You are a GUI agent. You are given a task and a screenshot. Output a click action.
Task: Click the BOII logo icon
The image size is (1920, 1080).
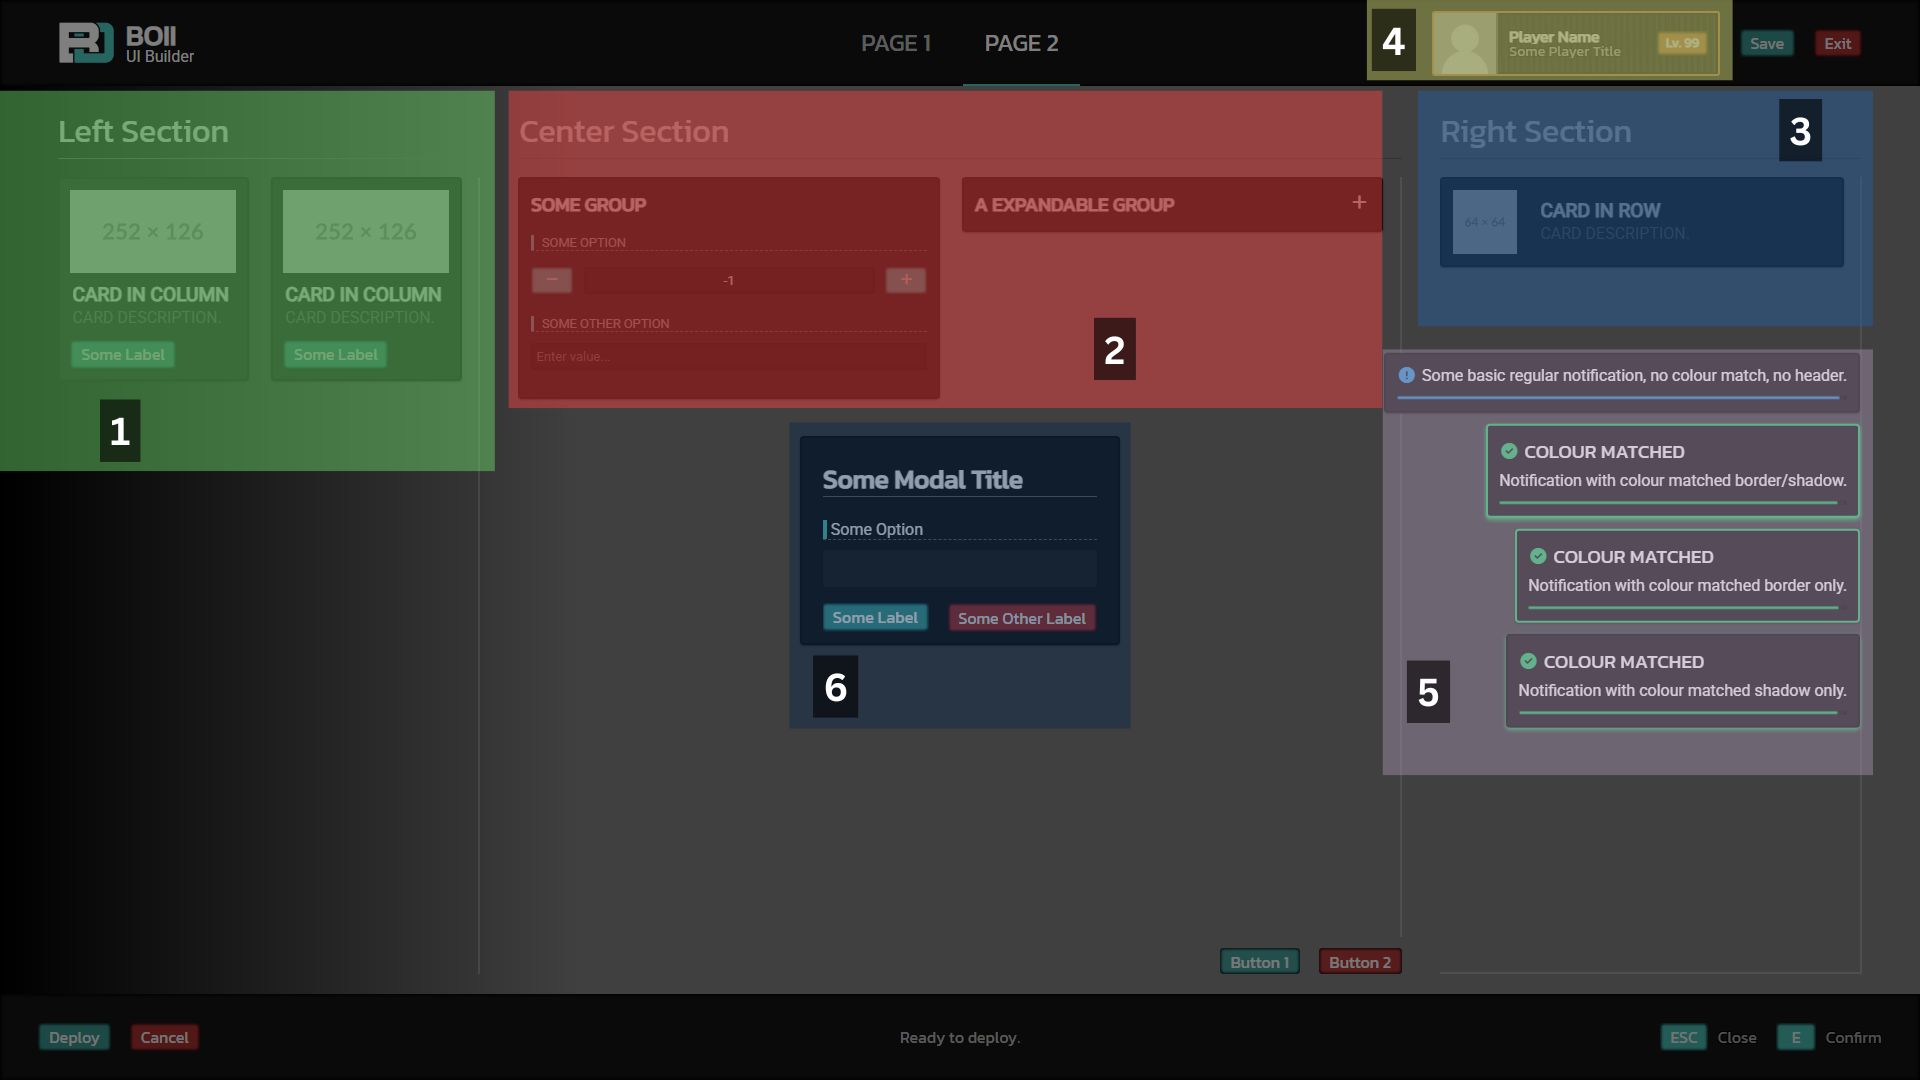click(85, 43)
